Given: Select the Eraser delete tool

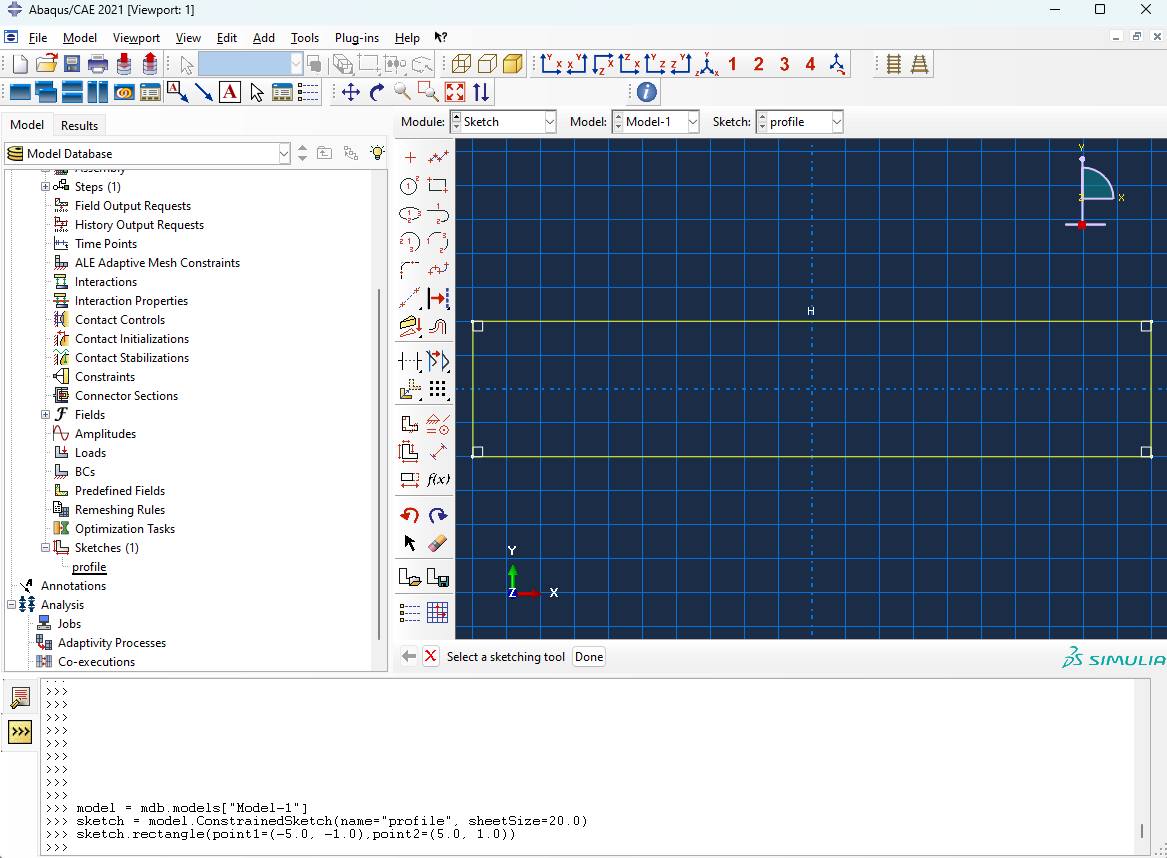Looking at the screenshot, I should pos(438,543).
